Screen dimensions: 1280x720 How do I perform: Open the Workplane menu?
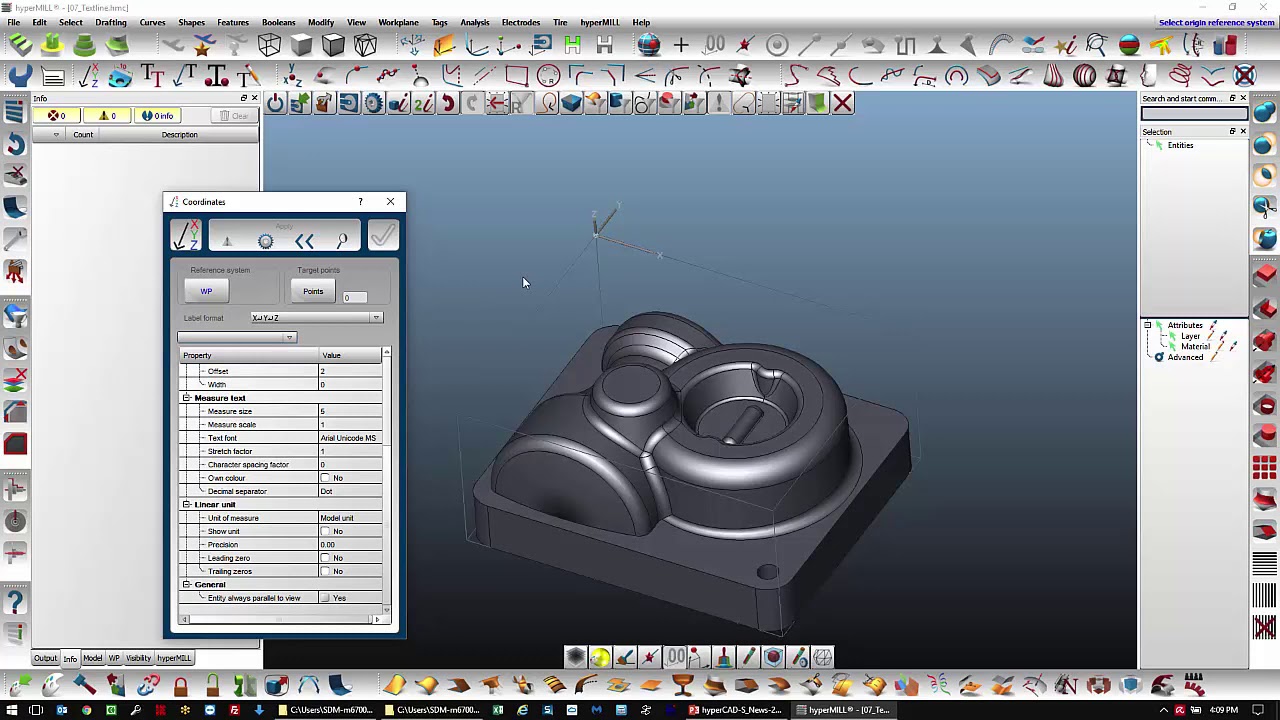[x=398, y=22]
